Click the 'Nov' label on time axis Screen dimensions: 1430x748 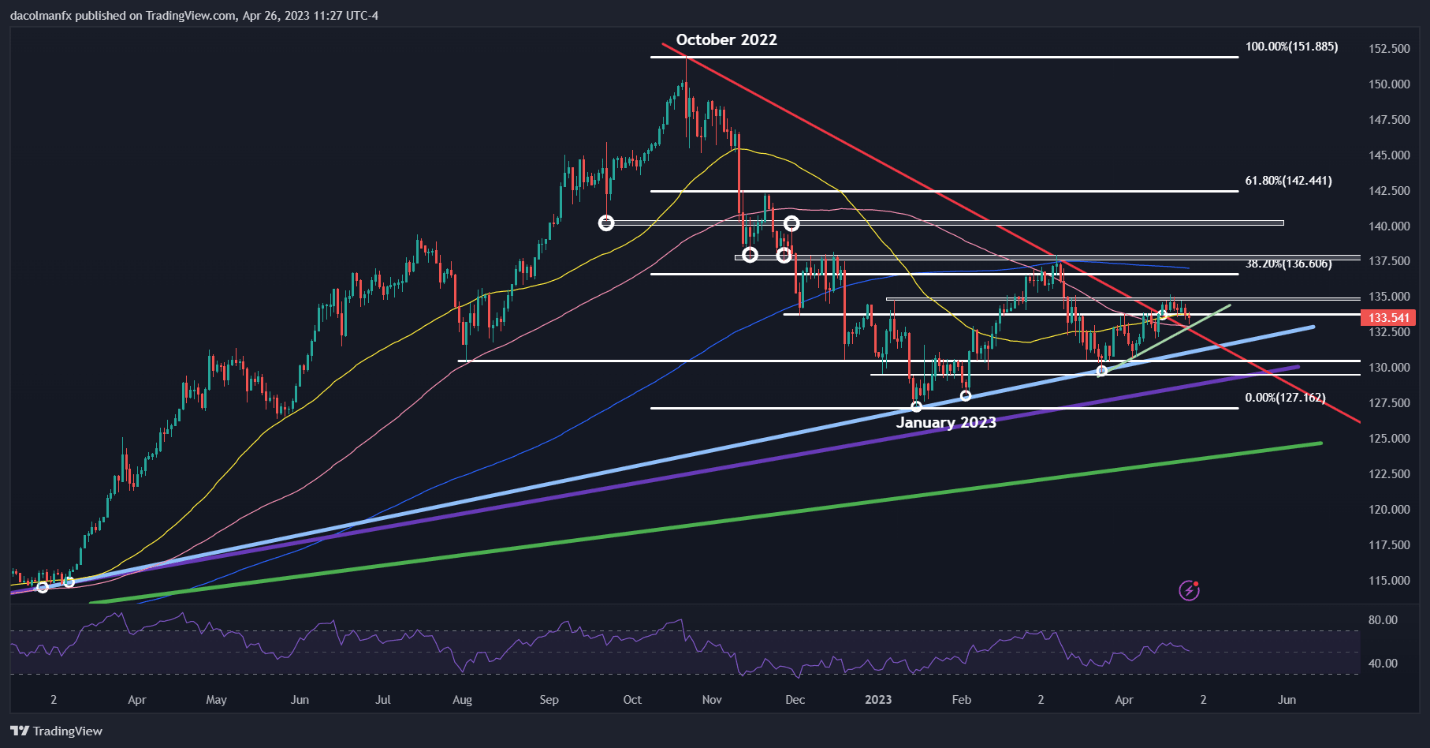coord(711,700)
